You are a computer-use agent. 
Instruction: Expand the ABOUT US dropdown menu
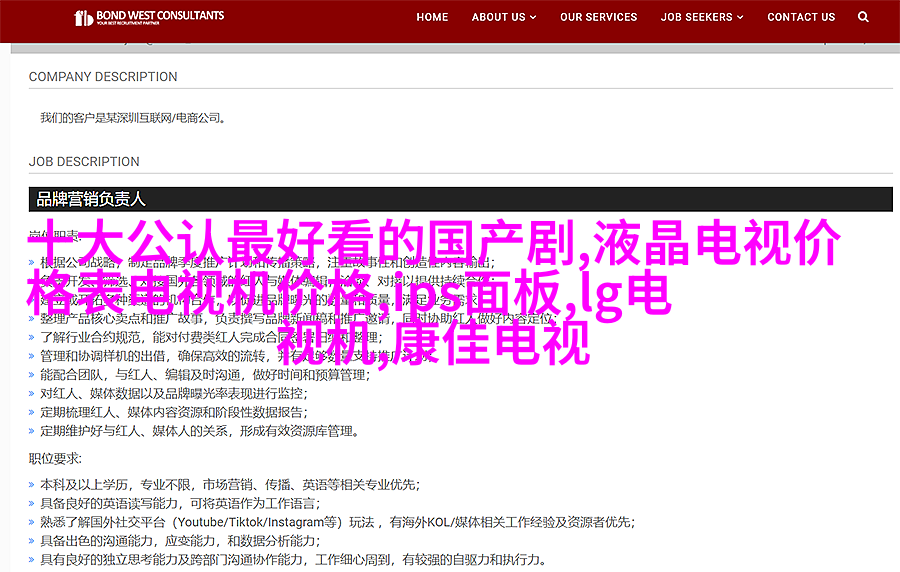[504, 17]
